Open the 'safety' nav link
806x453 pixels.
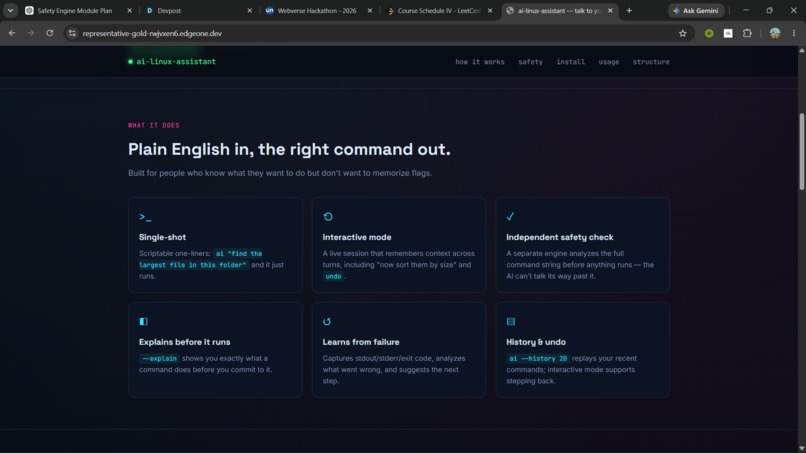[530, 62]
